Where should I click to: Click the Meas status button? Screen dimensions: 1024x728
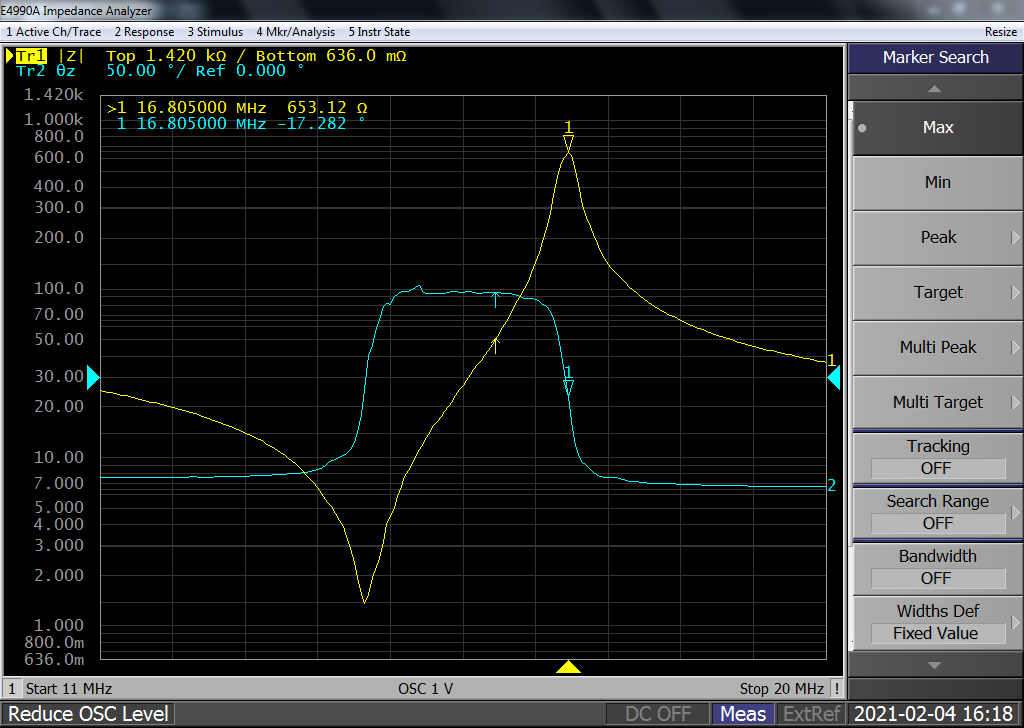(743, 714)
